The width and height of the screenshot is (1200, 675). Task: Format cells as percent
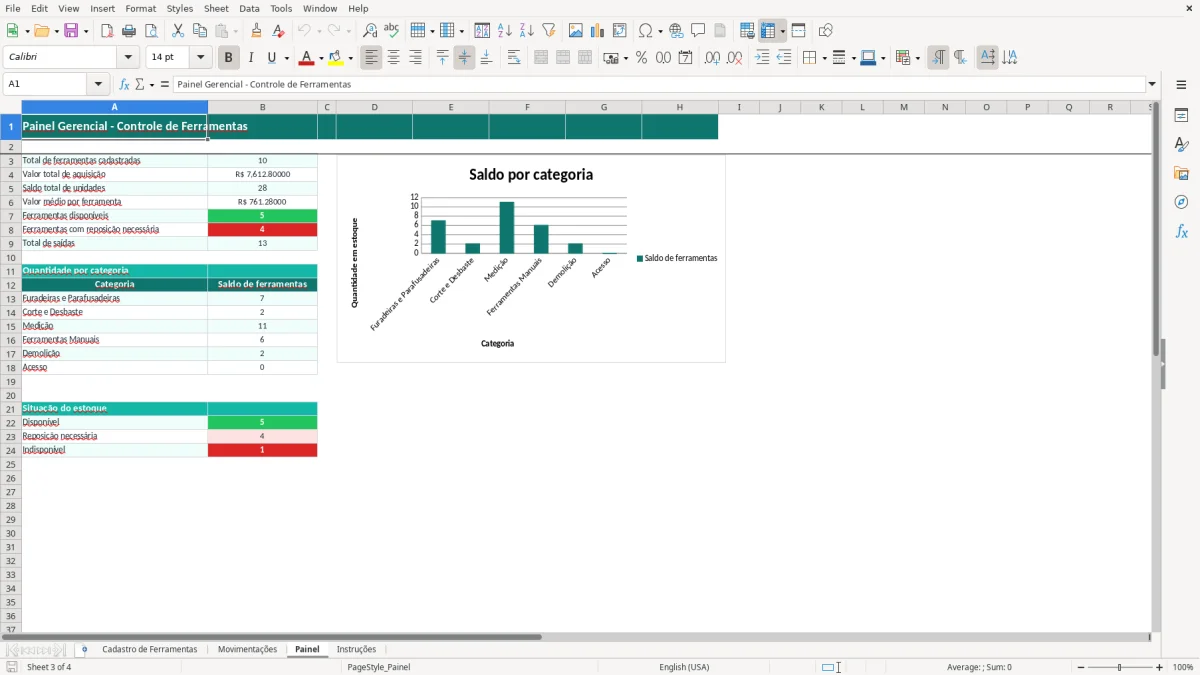pyautogui.click(x=642, y=58)
